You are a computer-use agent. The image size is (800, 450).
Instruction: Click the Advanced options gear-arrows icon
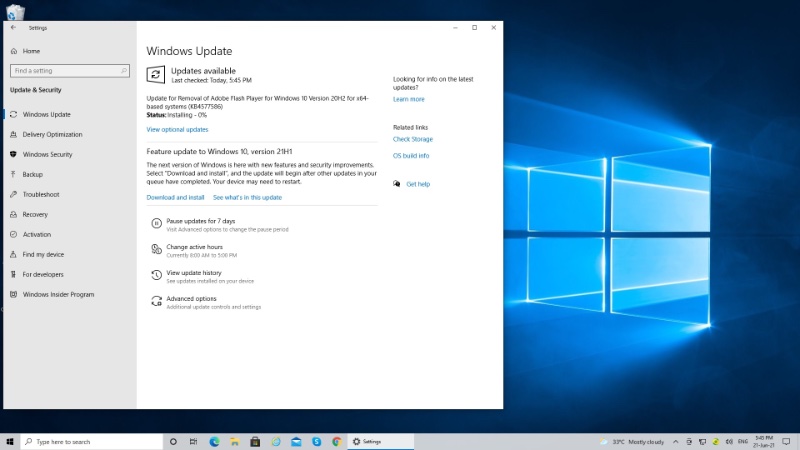tap(156, 301)
